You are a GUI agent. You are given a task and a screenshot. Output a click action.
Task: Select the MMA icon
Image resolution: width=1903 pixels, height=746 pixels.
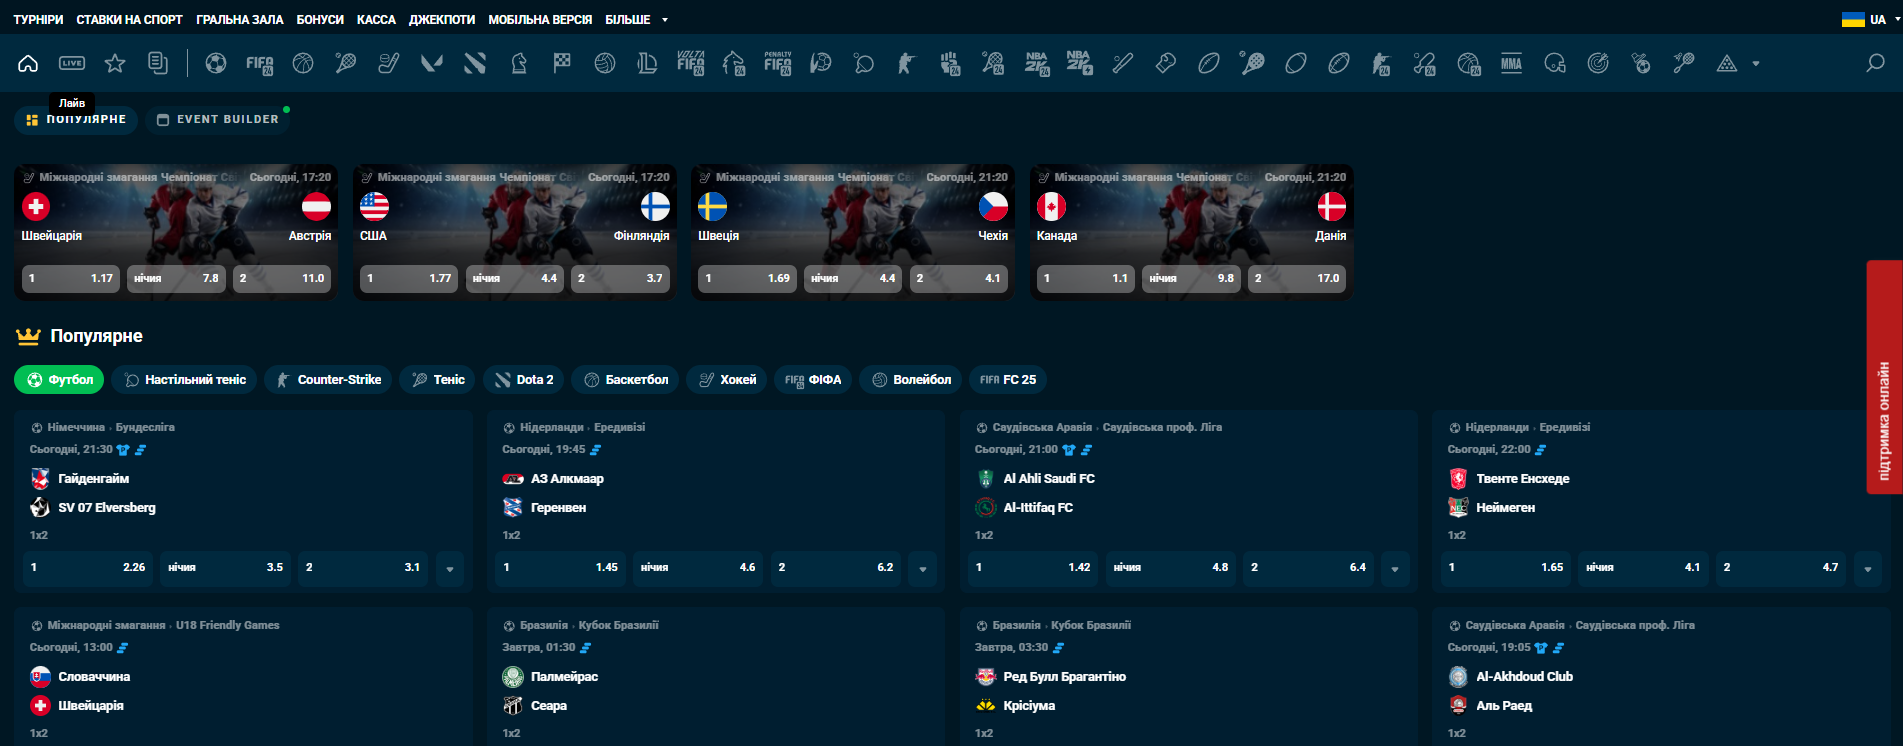pos(1511,64)
